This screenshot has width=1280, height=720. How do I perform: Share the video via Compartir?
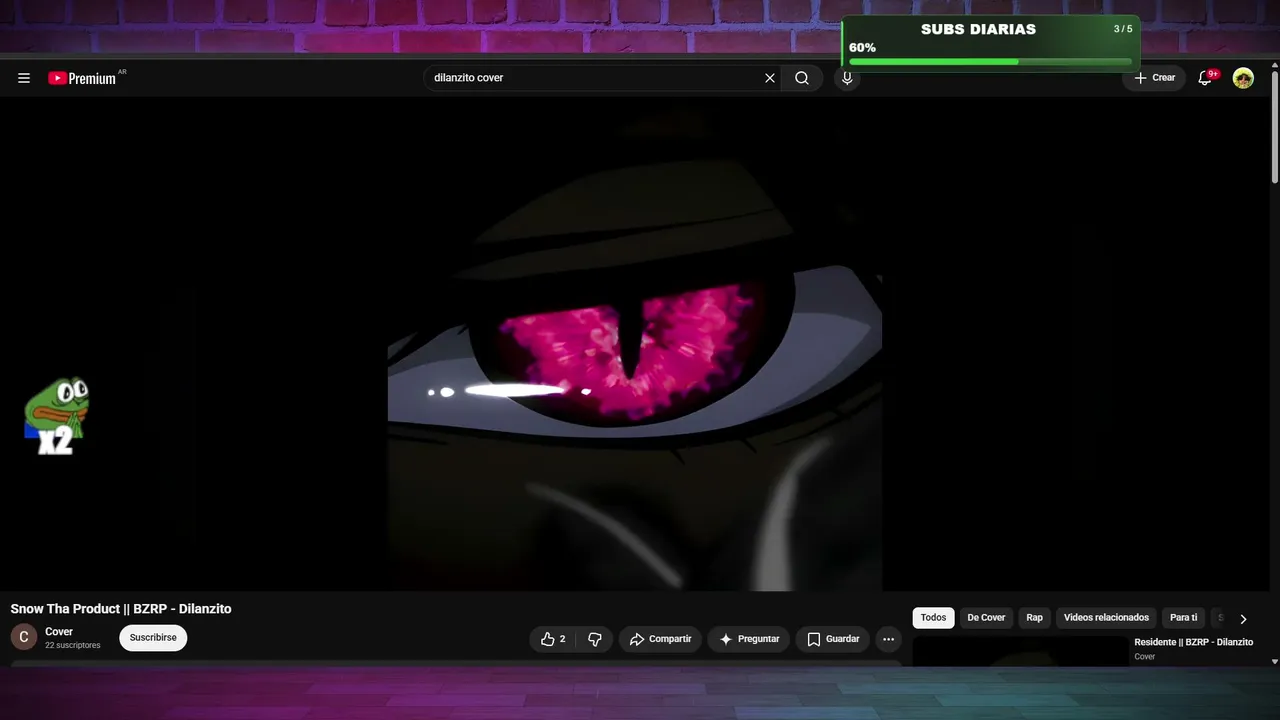pyautogui.click(x=660, y=639)
